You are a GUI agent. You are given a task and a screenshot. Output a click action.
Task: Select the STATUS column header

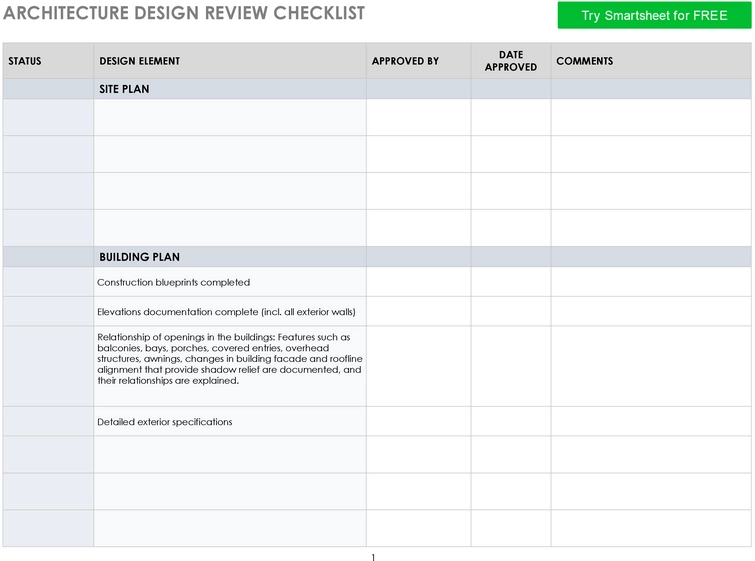point(48,61)
